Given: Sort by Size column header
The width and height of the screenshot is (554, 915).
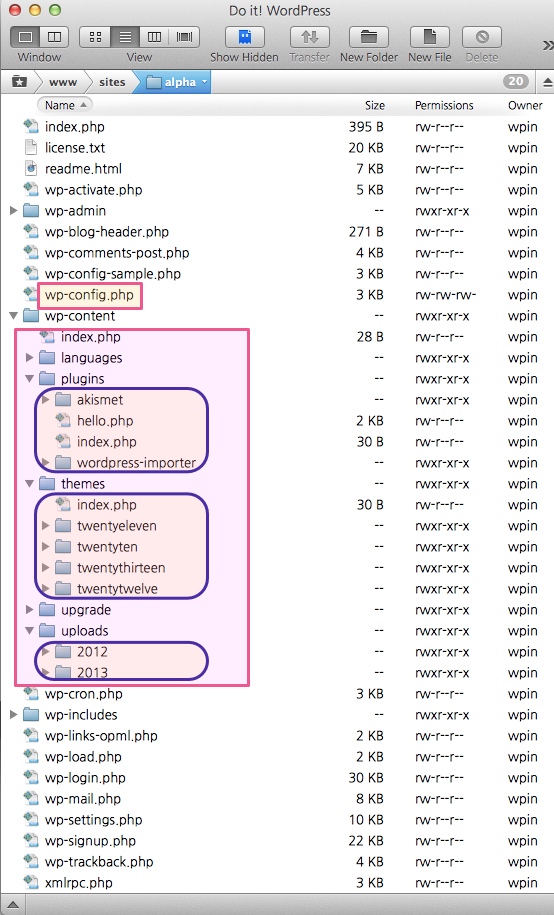Looking at the screenshot, I should [x=375, y=106].
